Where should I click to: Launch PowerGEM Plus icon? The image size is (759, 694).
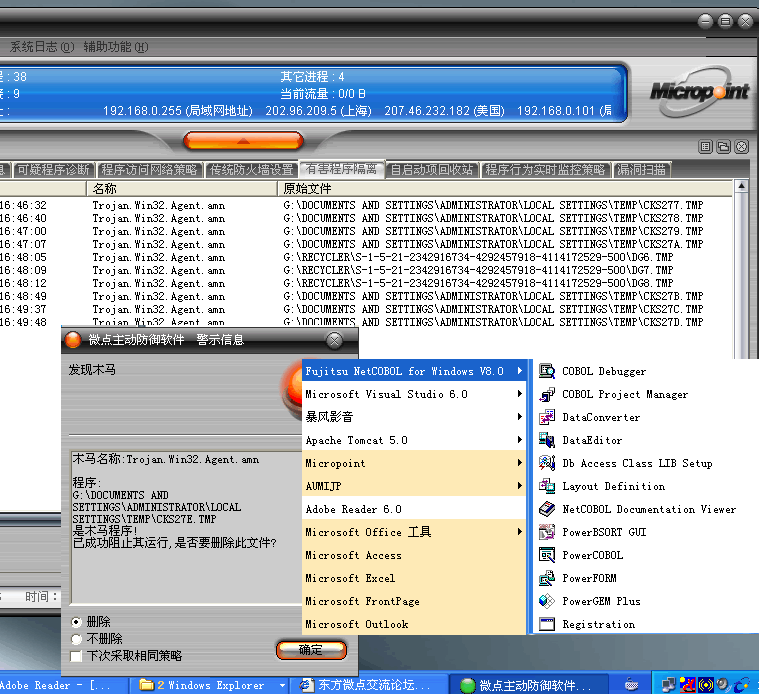pos(546,601)
